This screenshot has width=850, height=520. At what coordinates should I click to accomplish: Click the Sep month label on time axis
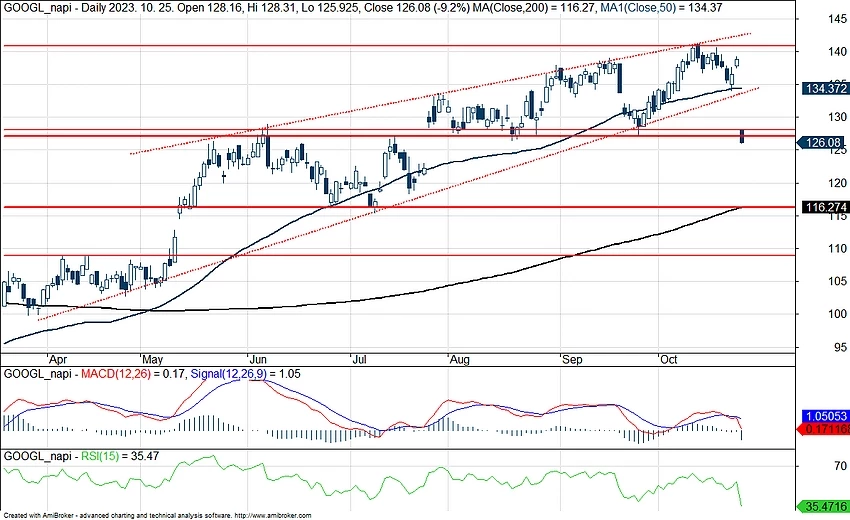[572, 359]
